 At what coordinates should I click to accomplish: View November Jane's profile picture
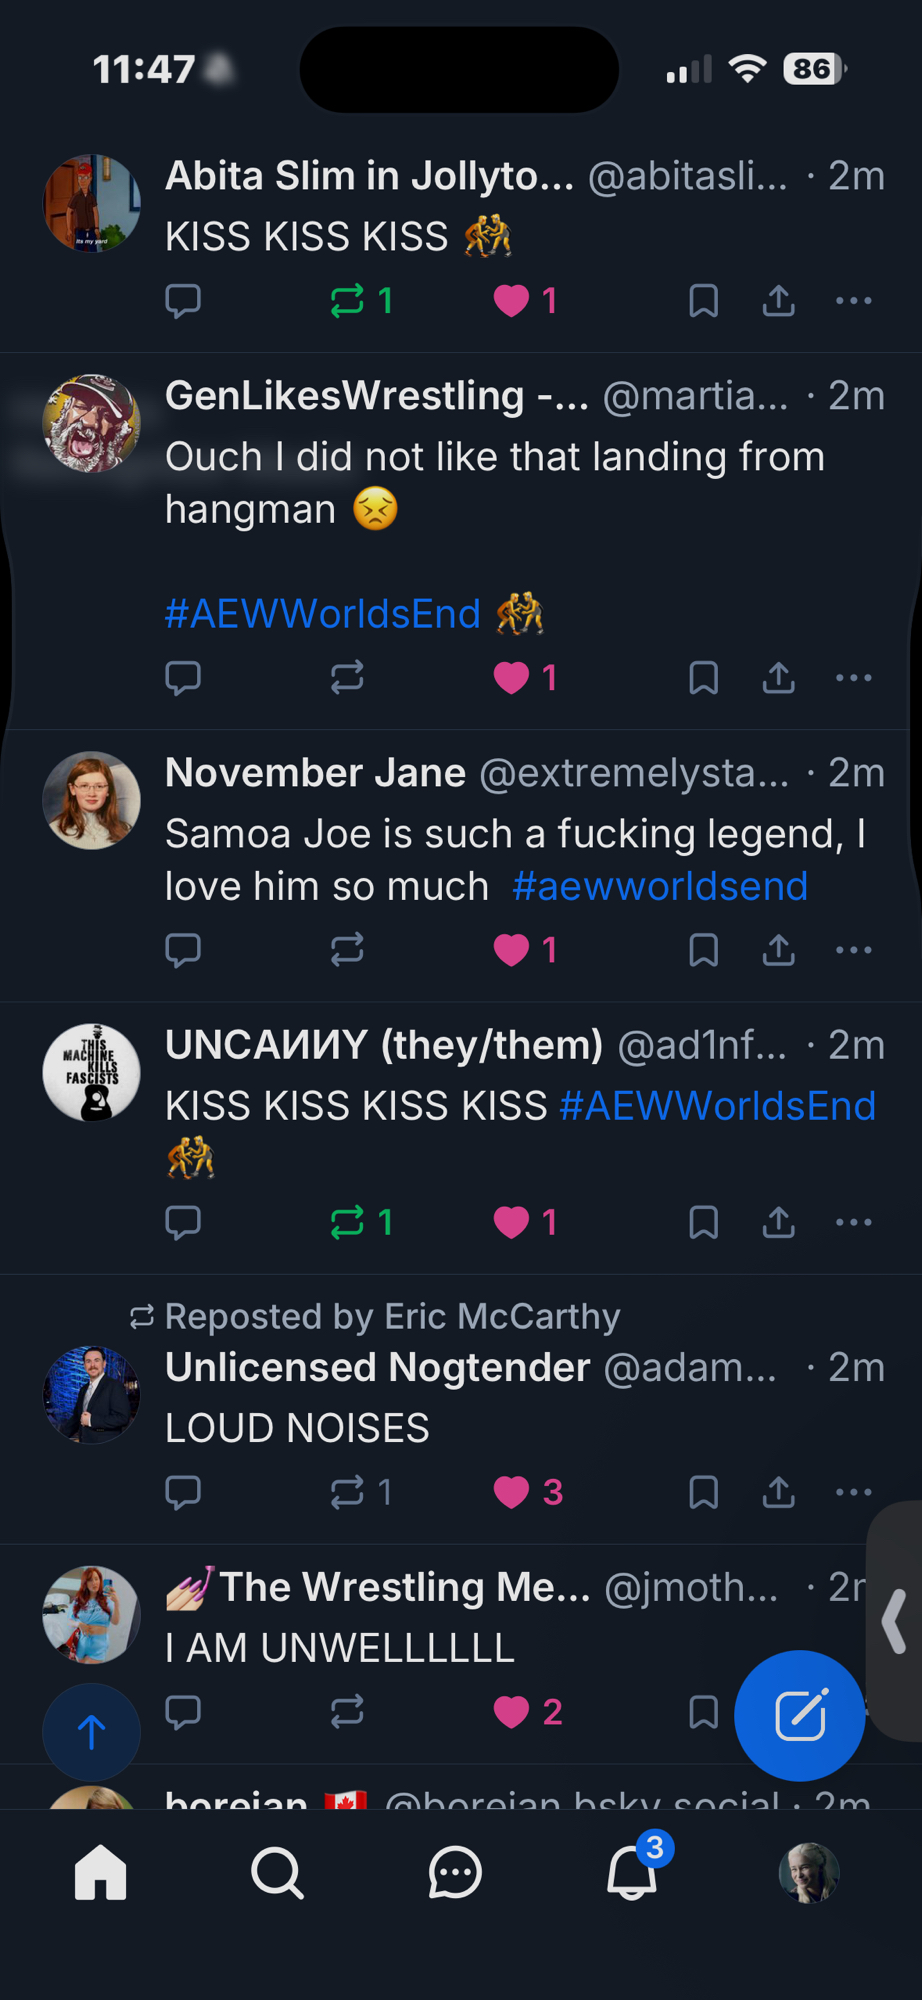pyautogui.click(x=92, y=801)
